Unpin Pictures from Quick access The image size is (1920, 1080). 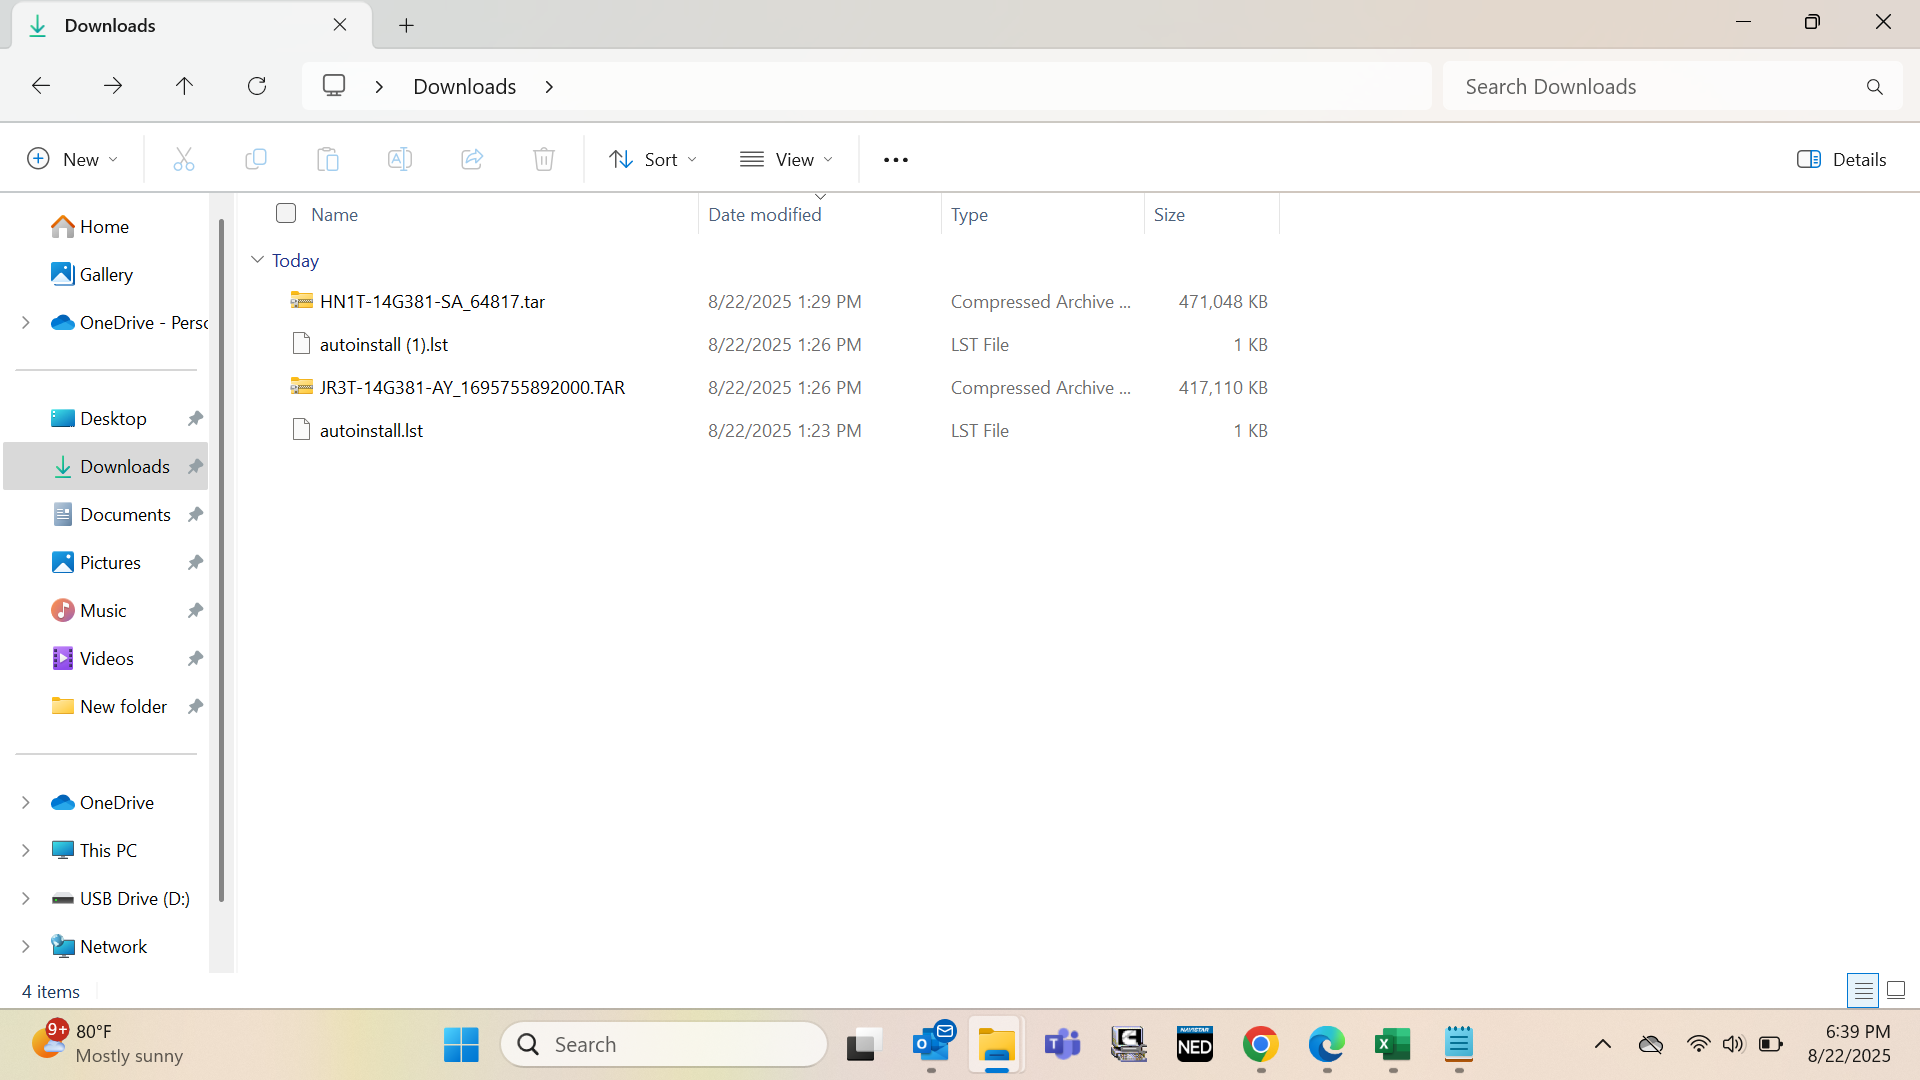(x=195, y=562)
